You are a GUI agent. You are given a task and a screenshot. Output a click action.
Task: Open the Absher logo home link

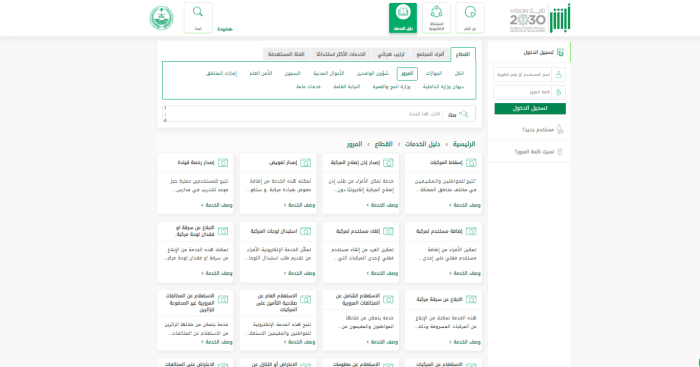pyautogui.click(x=560, y=18)
